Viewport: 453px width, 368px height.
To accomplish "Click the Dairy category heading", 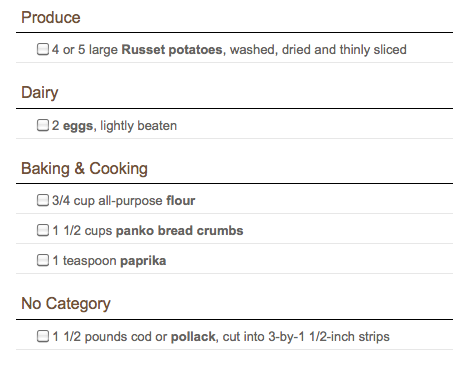I will pyautogui.click(x=40, y=93).
